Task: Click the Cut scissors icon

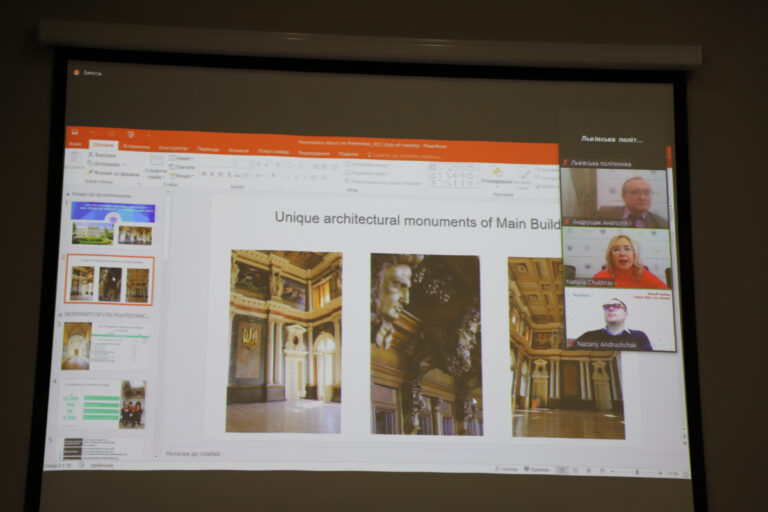Action: pos(92,156)
